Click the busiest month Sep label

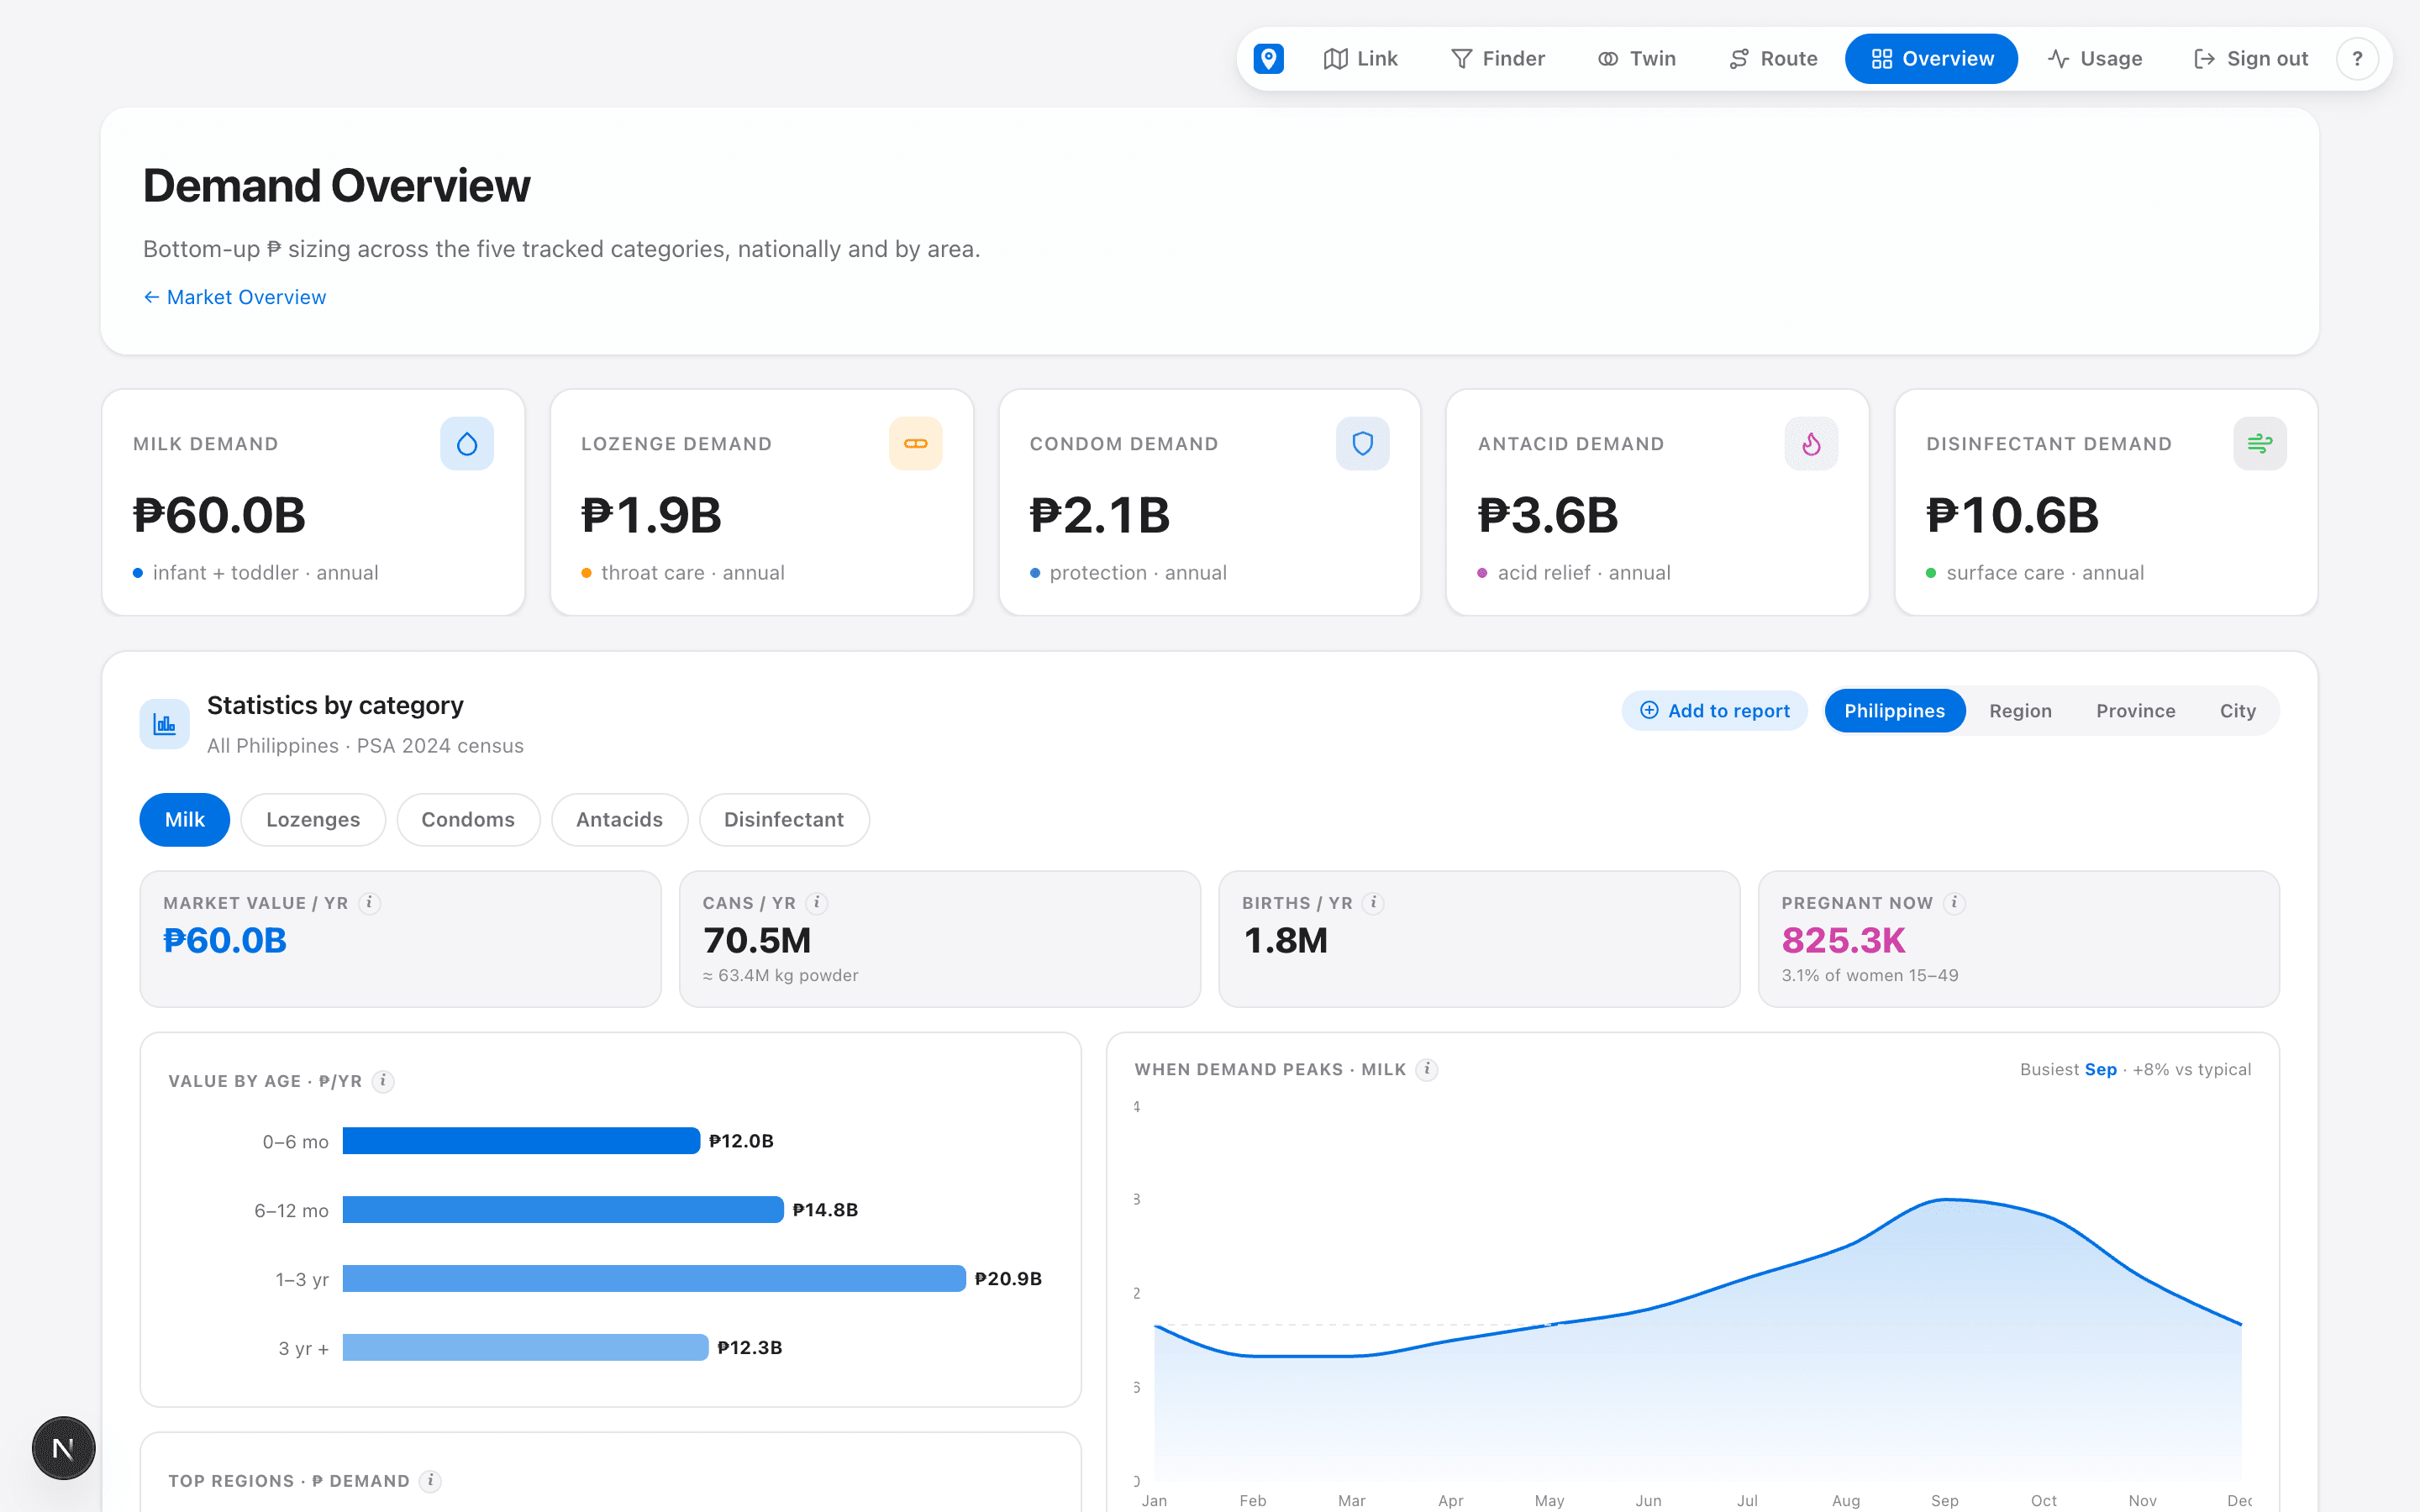(2100, 1070)
